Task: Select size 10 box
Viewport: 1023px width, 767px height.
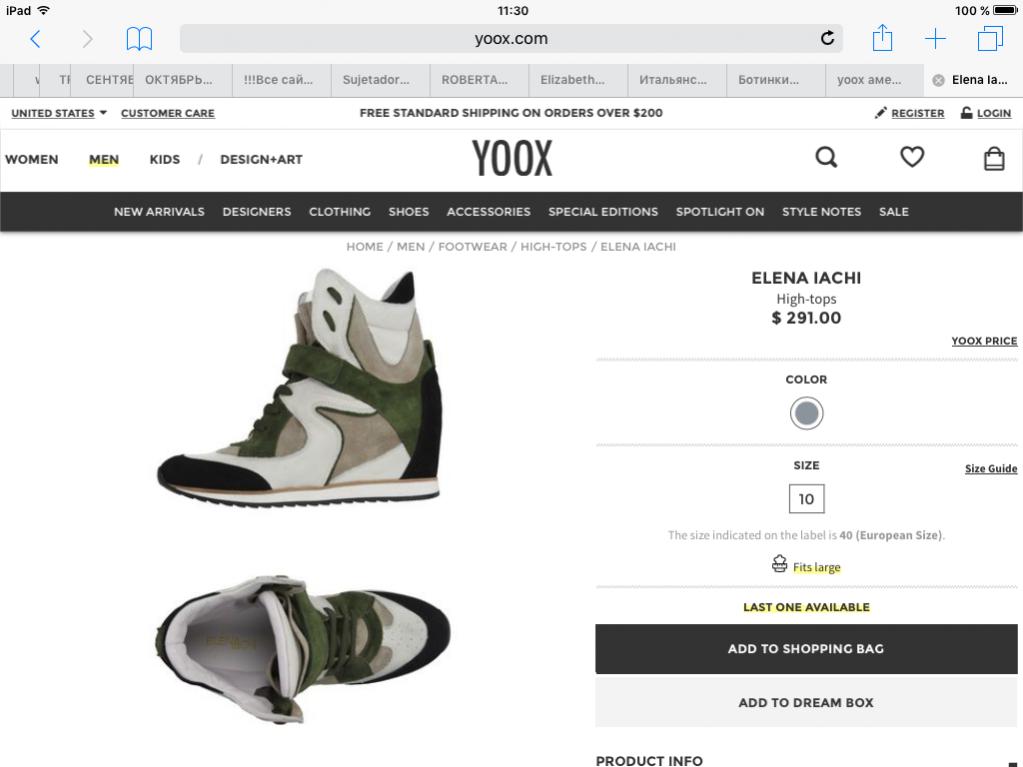Action: [806, 499]
